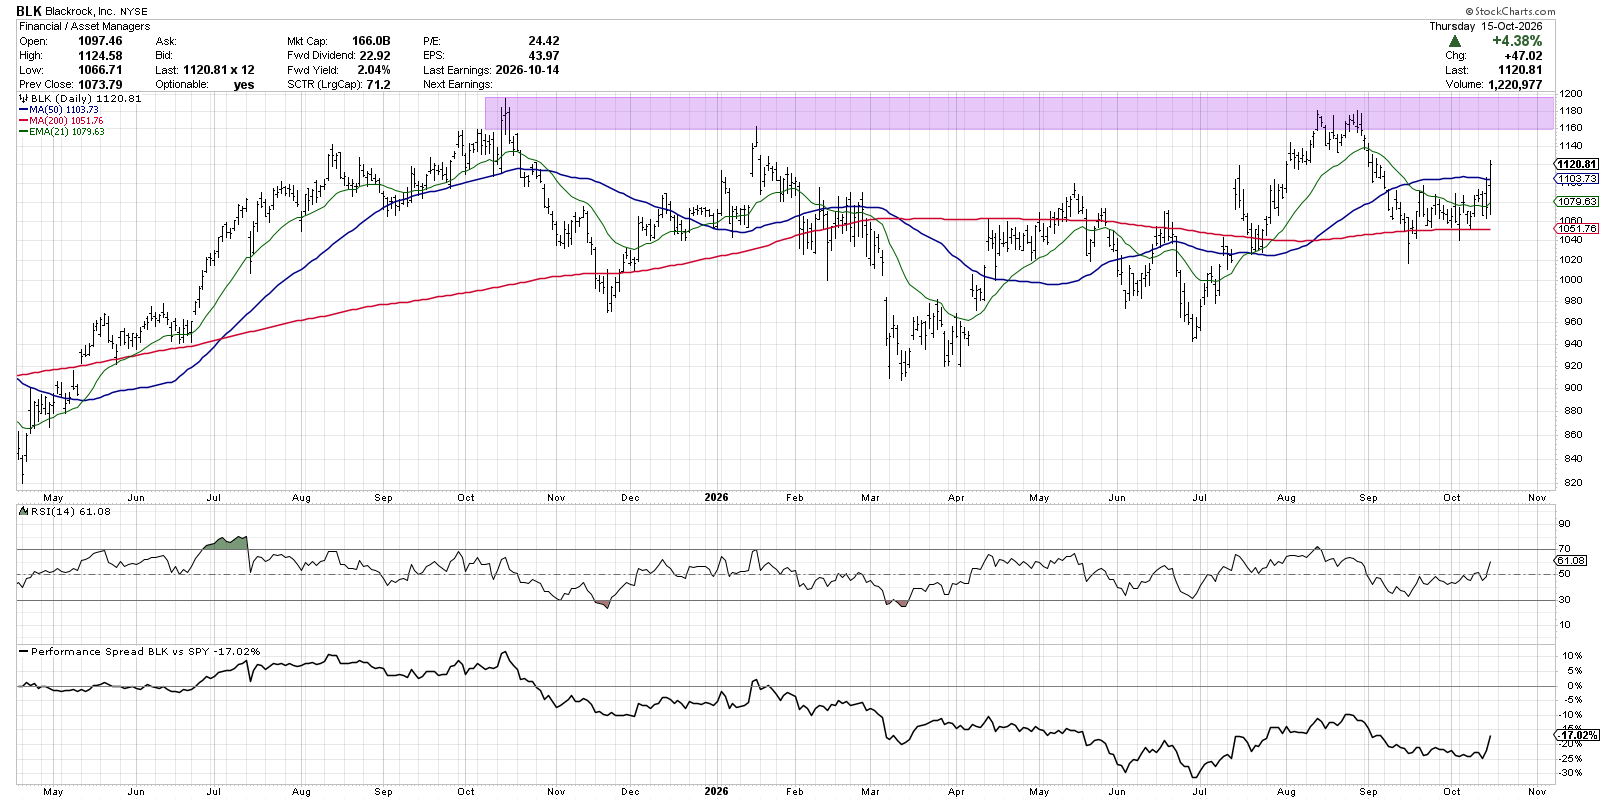
Task: Click the 1079.63 EMA axis tag
Action: (x=1577, y=201)
